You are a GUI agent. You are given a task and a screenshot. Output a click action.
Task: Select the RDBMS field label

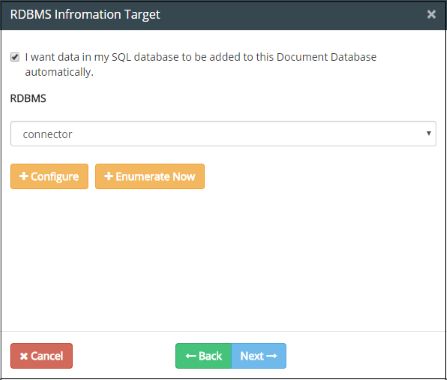click(x=28, y=98)
